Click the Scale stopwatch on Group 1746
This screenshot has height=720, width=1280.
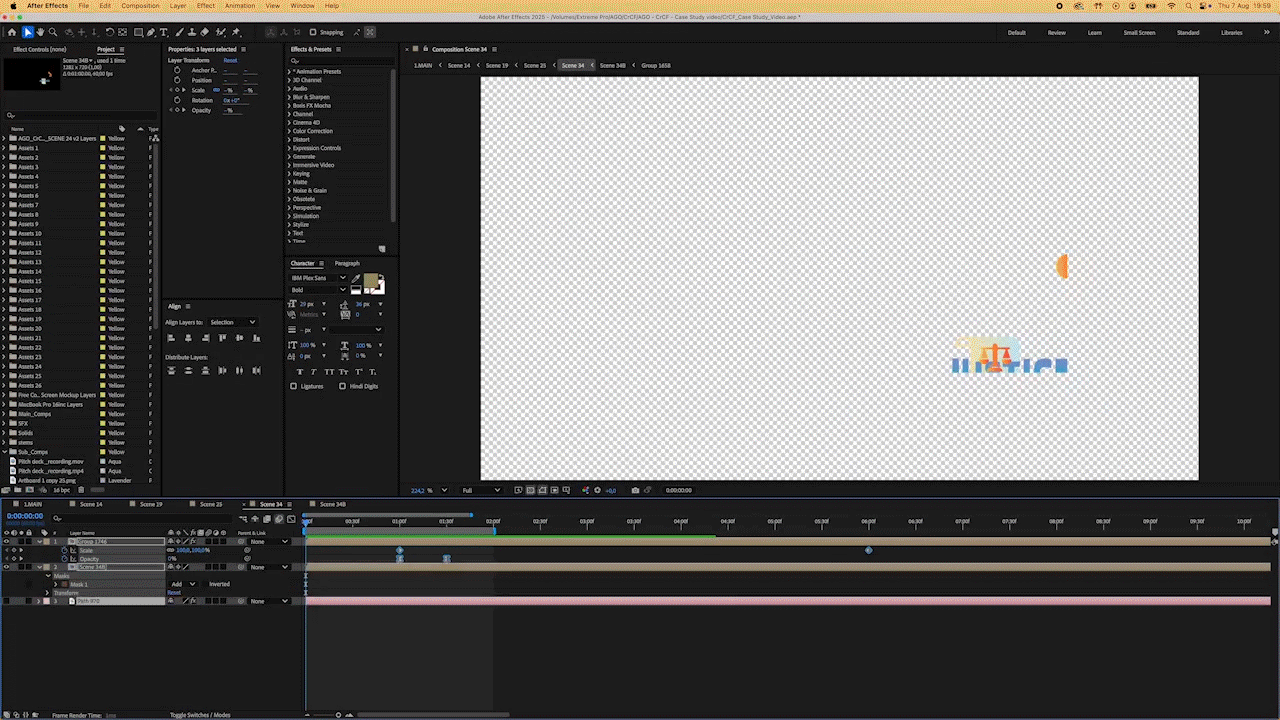(x=64, y=550)
